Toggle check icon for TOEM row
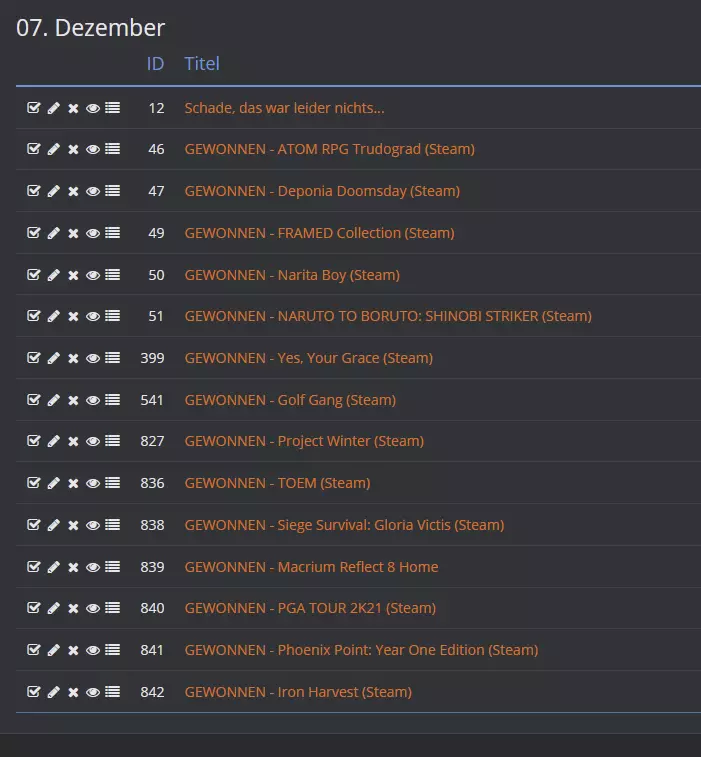 [x=33, y=482]
